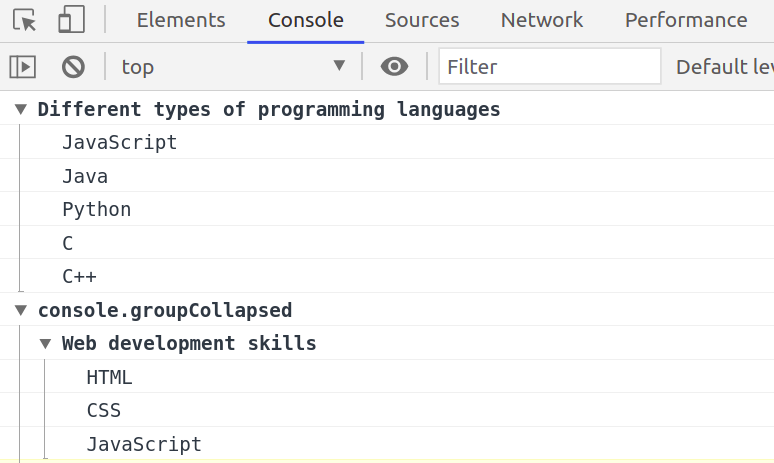Screen dimensions: 774x463
Task: Open the Elements tab
Action: click(181, 20)
